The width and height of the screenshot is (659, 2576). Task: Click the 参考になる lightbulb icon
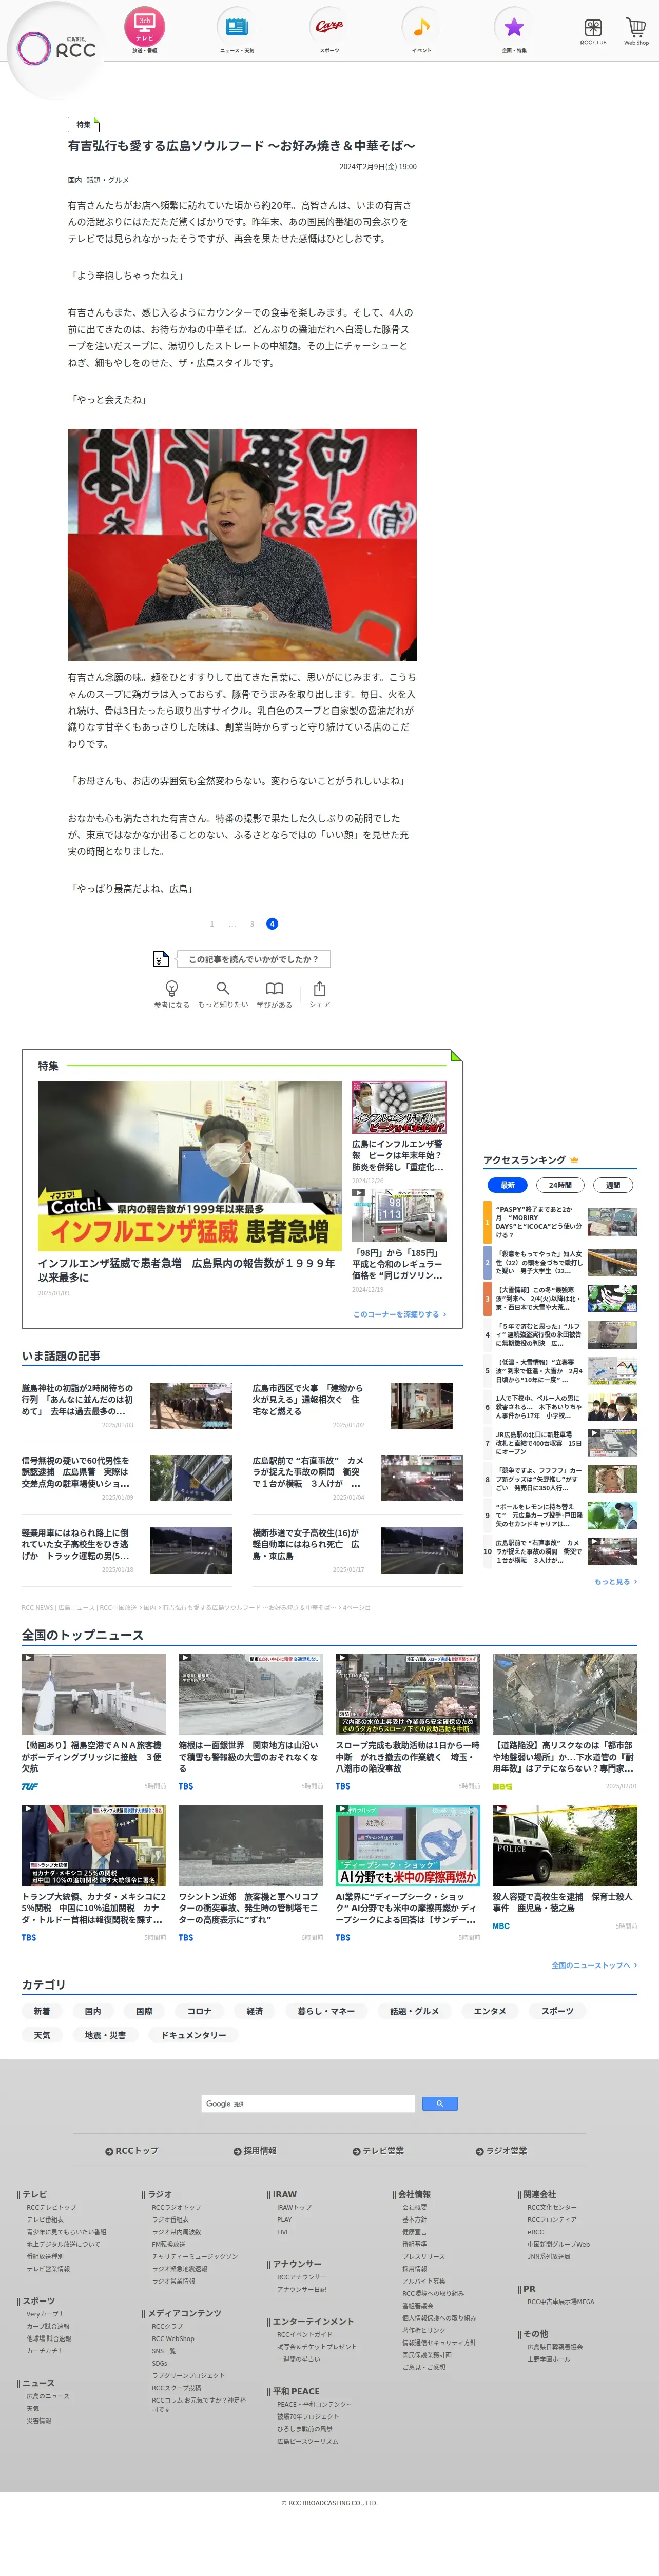click(171, 994)
